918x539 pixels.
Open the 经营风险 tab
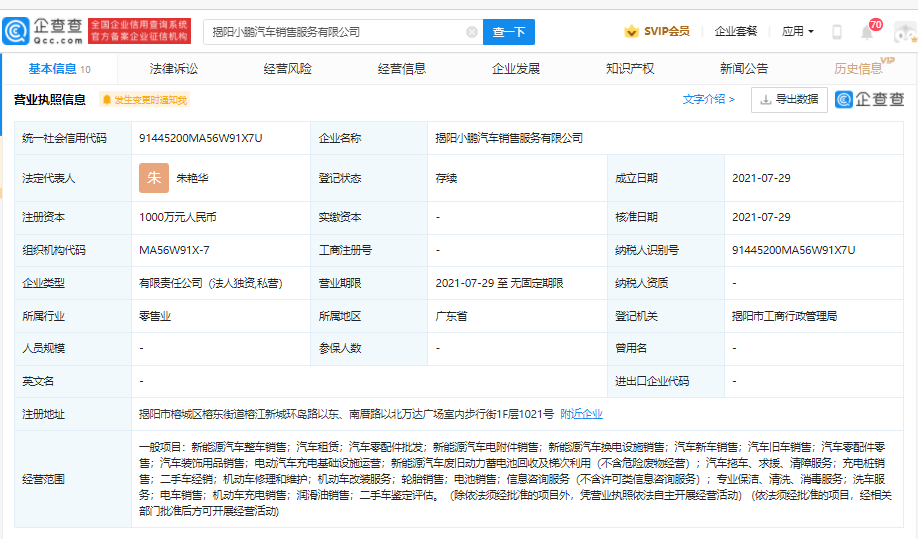[287, 69]
